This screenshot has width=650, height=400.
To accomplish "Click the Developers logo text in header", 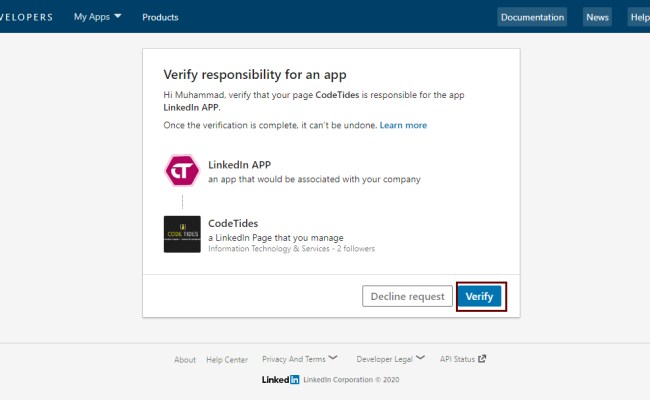I will pyautogui.click(x=27, y=17).
